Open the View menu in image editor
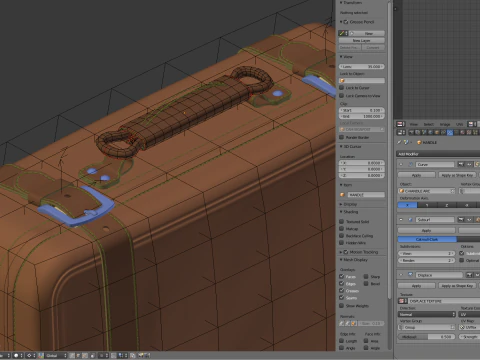Image resolution: width=480 pixels, height=360 pixels. point(414,124)
